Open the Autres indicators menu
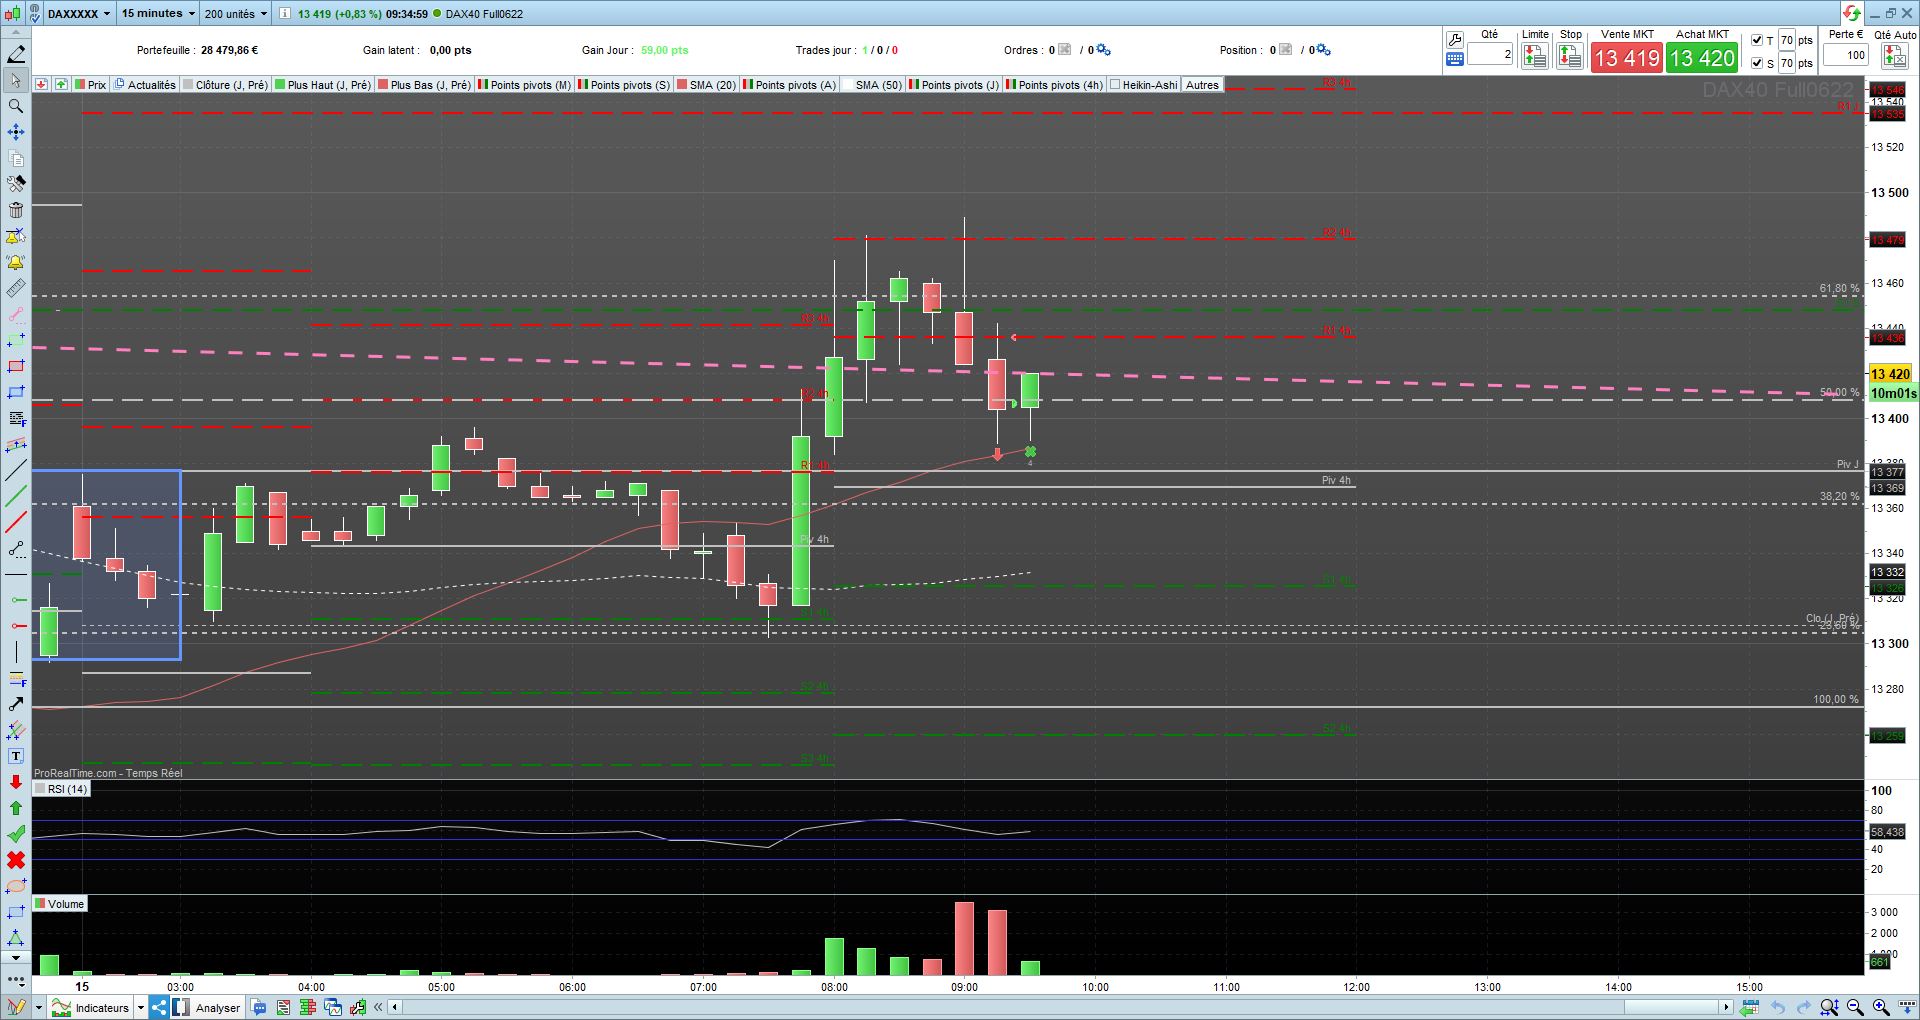 point(1202,85)
